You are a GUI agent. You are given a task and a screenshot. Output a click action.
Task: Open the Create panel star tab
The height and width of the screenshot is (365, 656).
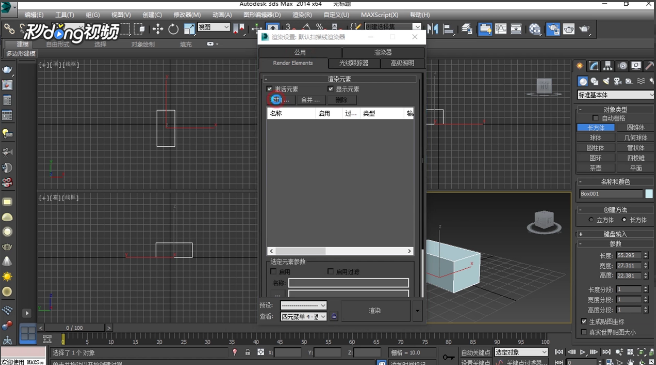click(x=580, y=66)
